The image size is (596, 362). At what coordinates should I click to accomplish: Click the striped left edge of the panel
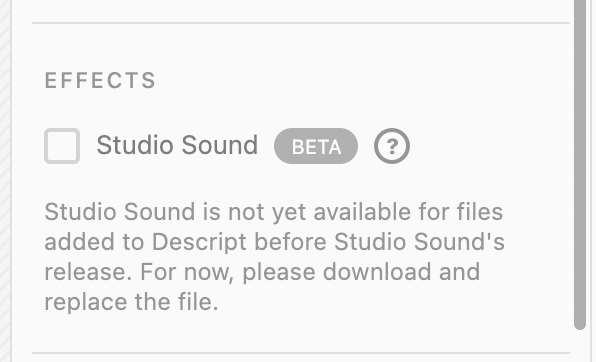tap(5, 181)
